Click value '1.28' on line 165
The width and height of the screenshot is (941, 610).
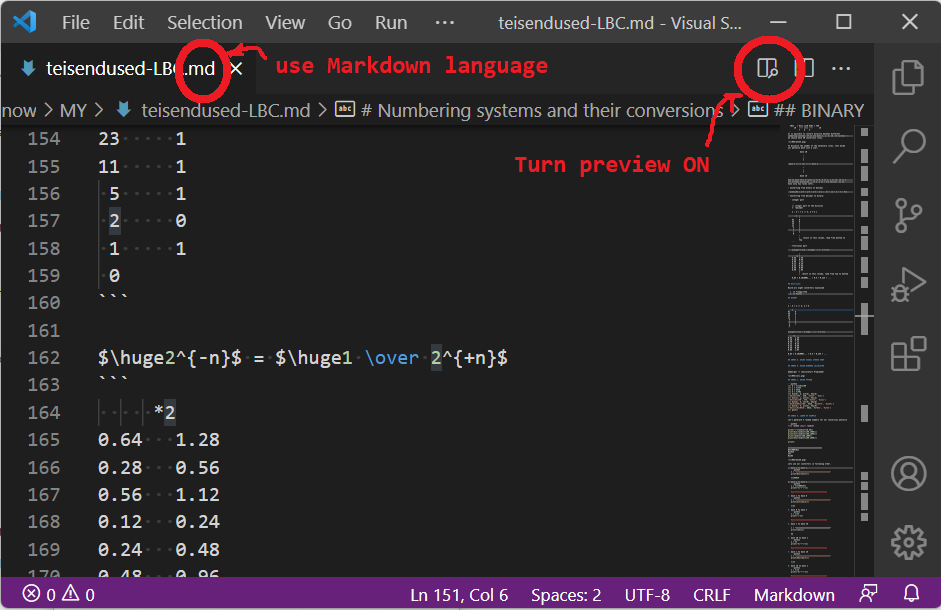[x=197, y=440]
